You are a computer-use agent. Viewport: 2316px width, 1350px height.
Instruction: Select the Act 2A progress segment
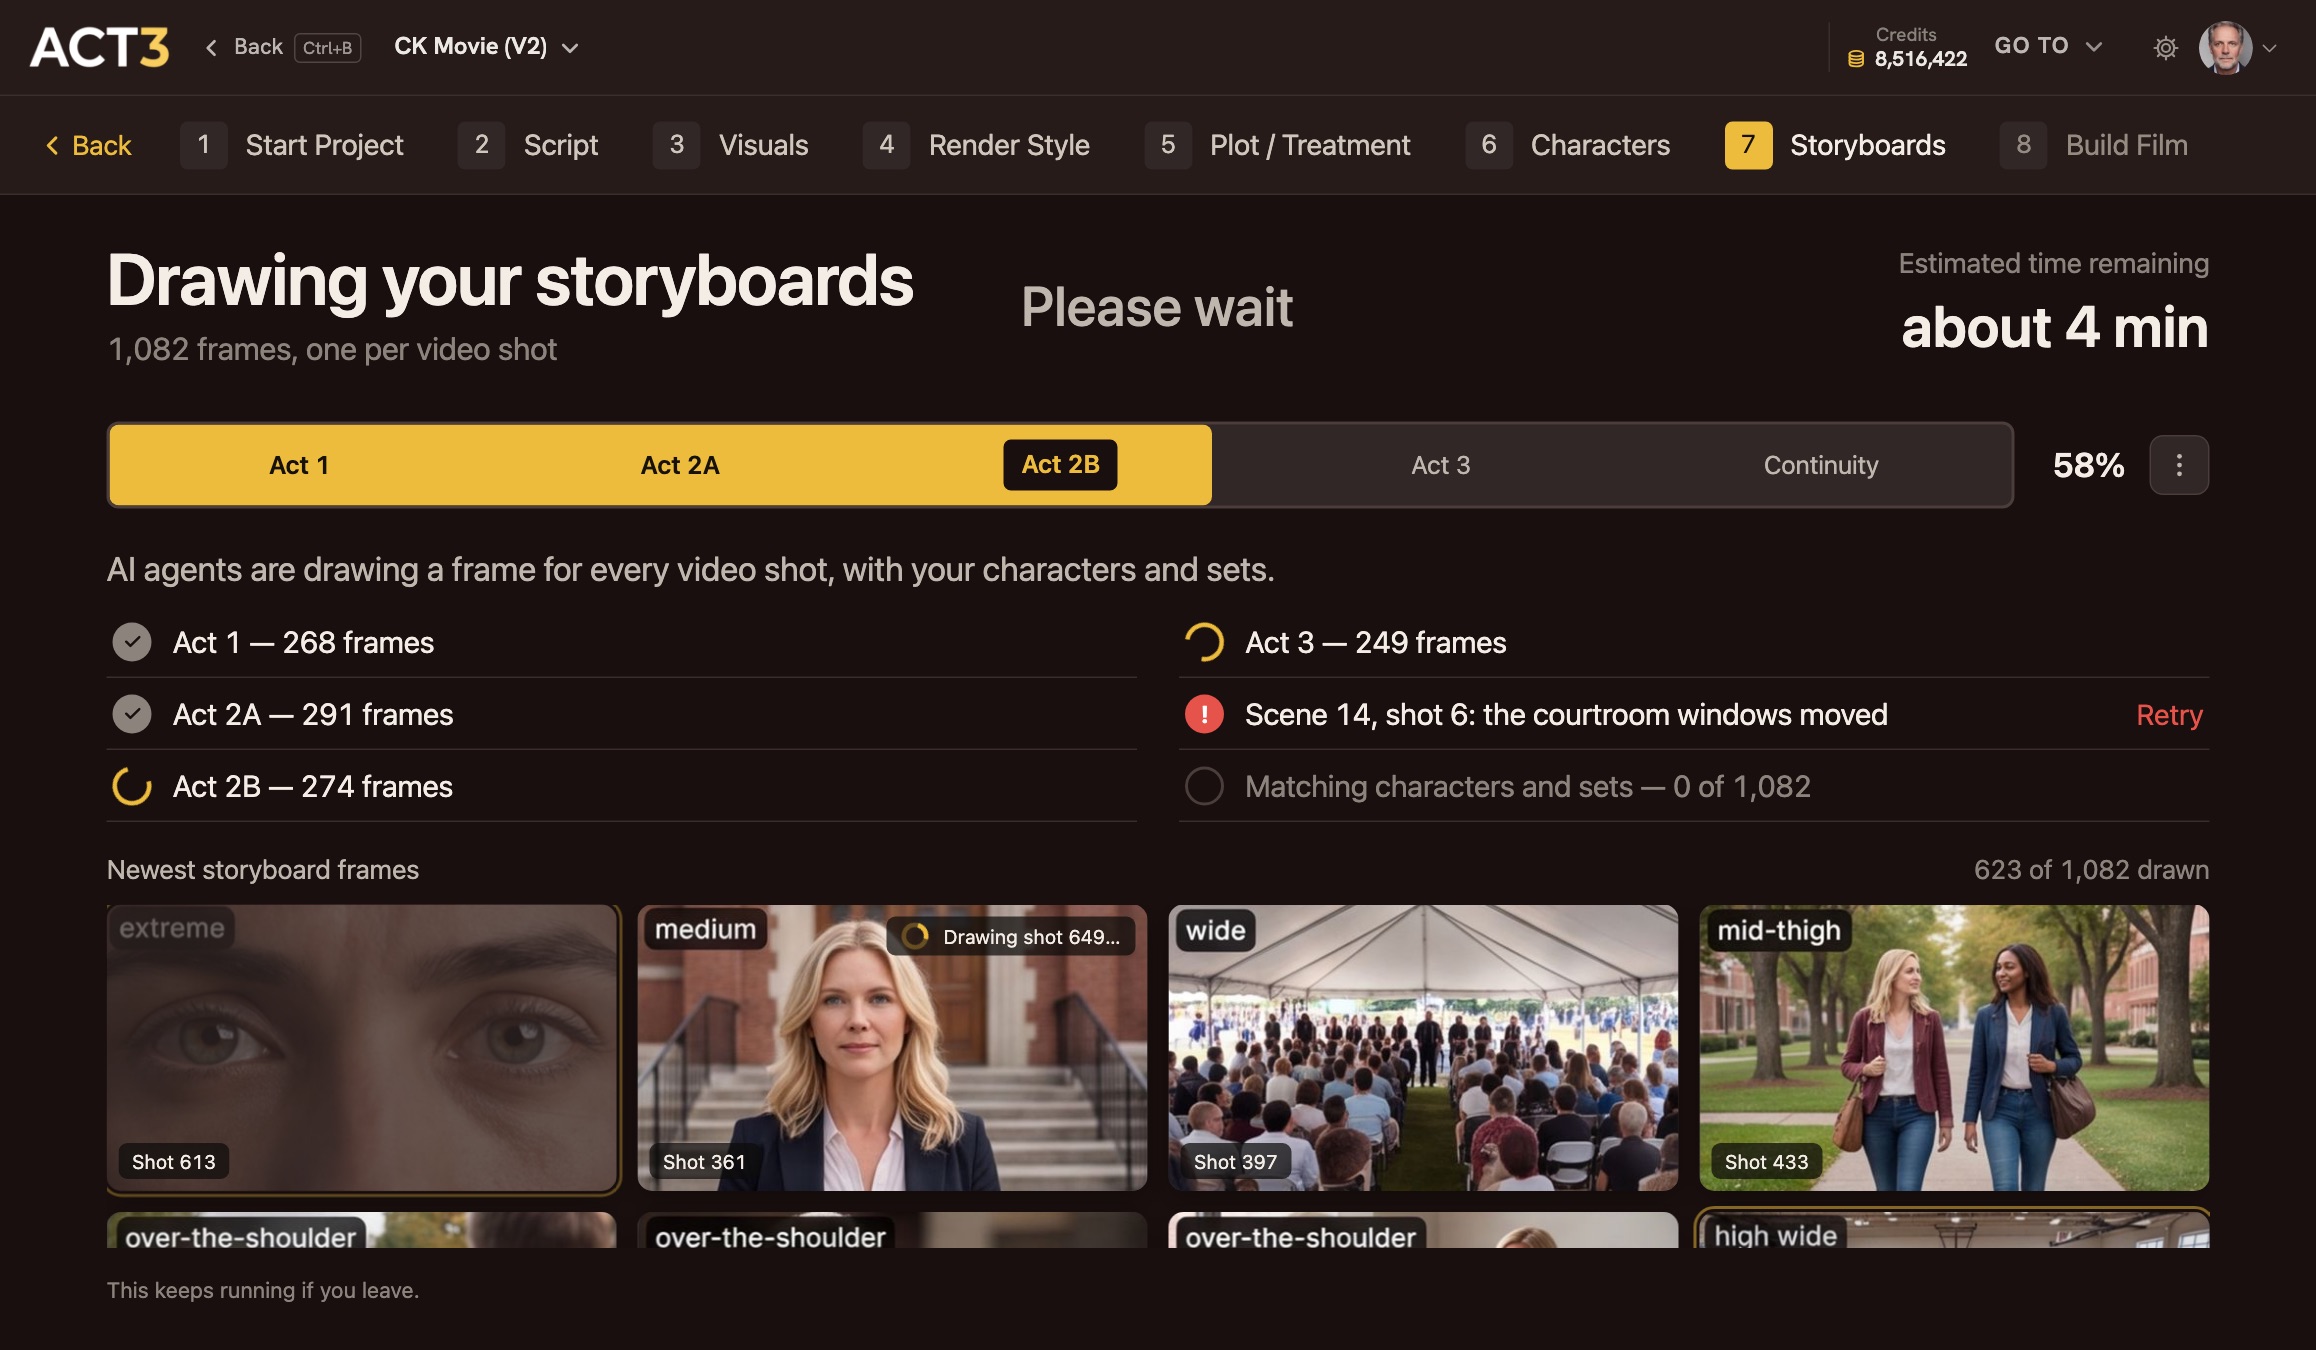click(x=680, y=465)
